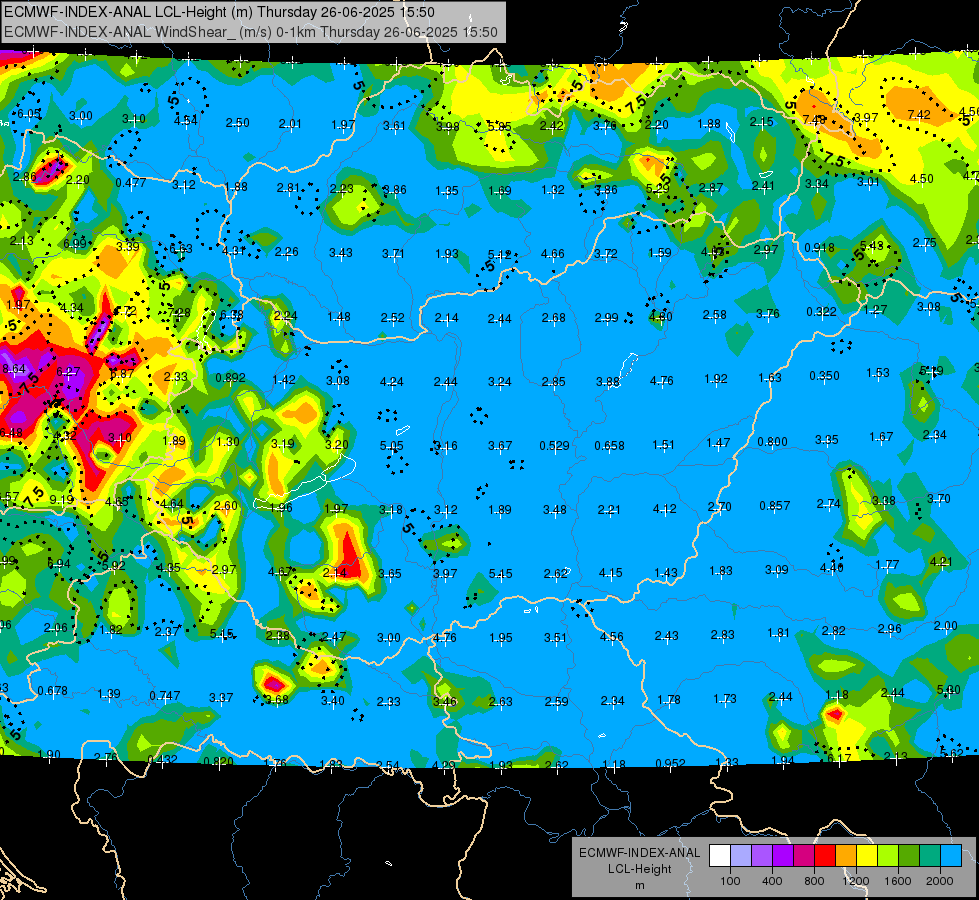Image resolution: width=979 pixels, height=900 pixels.
Task: Click the LCL-Height title line at top
Action: click(x=219, y=12)
